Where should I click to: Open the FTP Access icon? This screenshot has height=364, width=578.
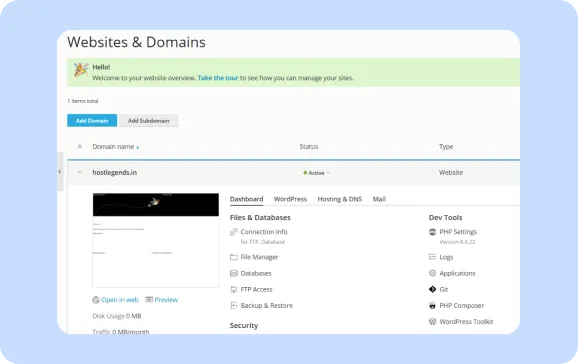(x=233, y=290)
